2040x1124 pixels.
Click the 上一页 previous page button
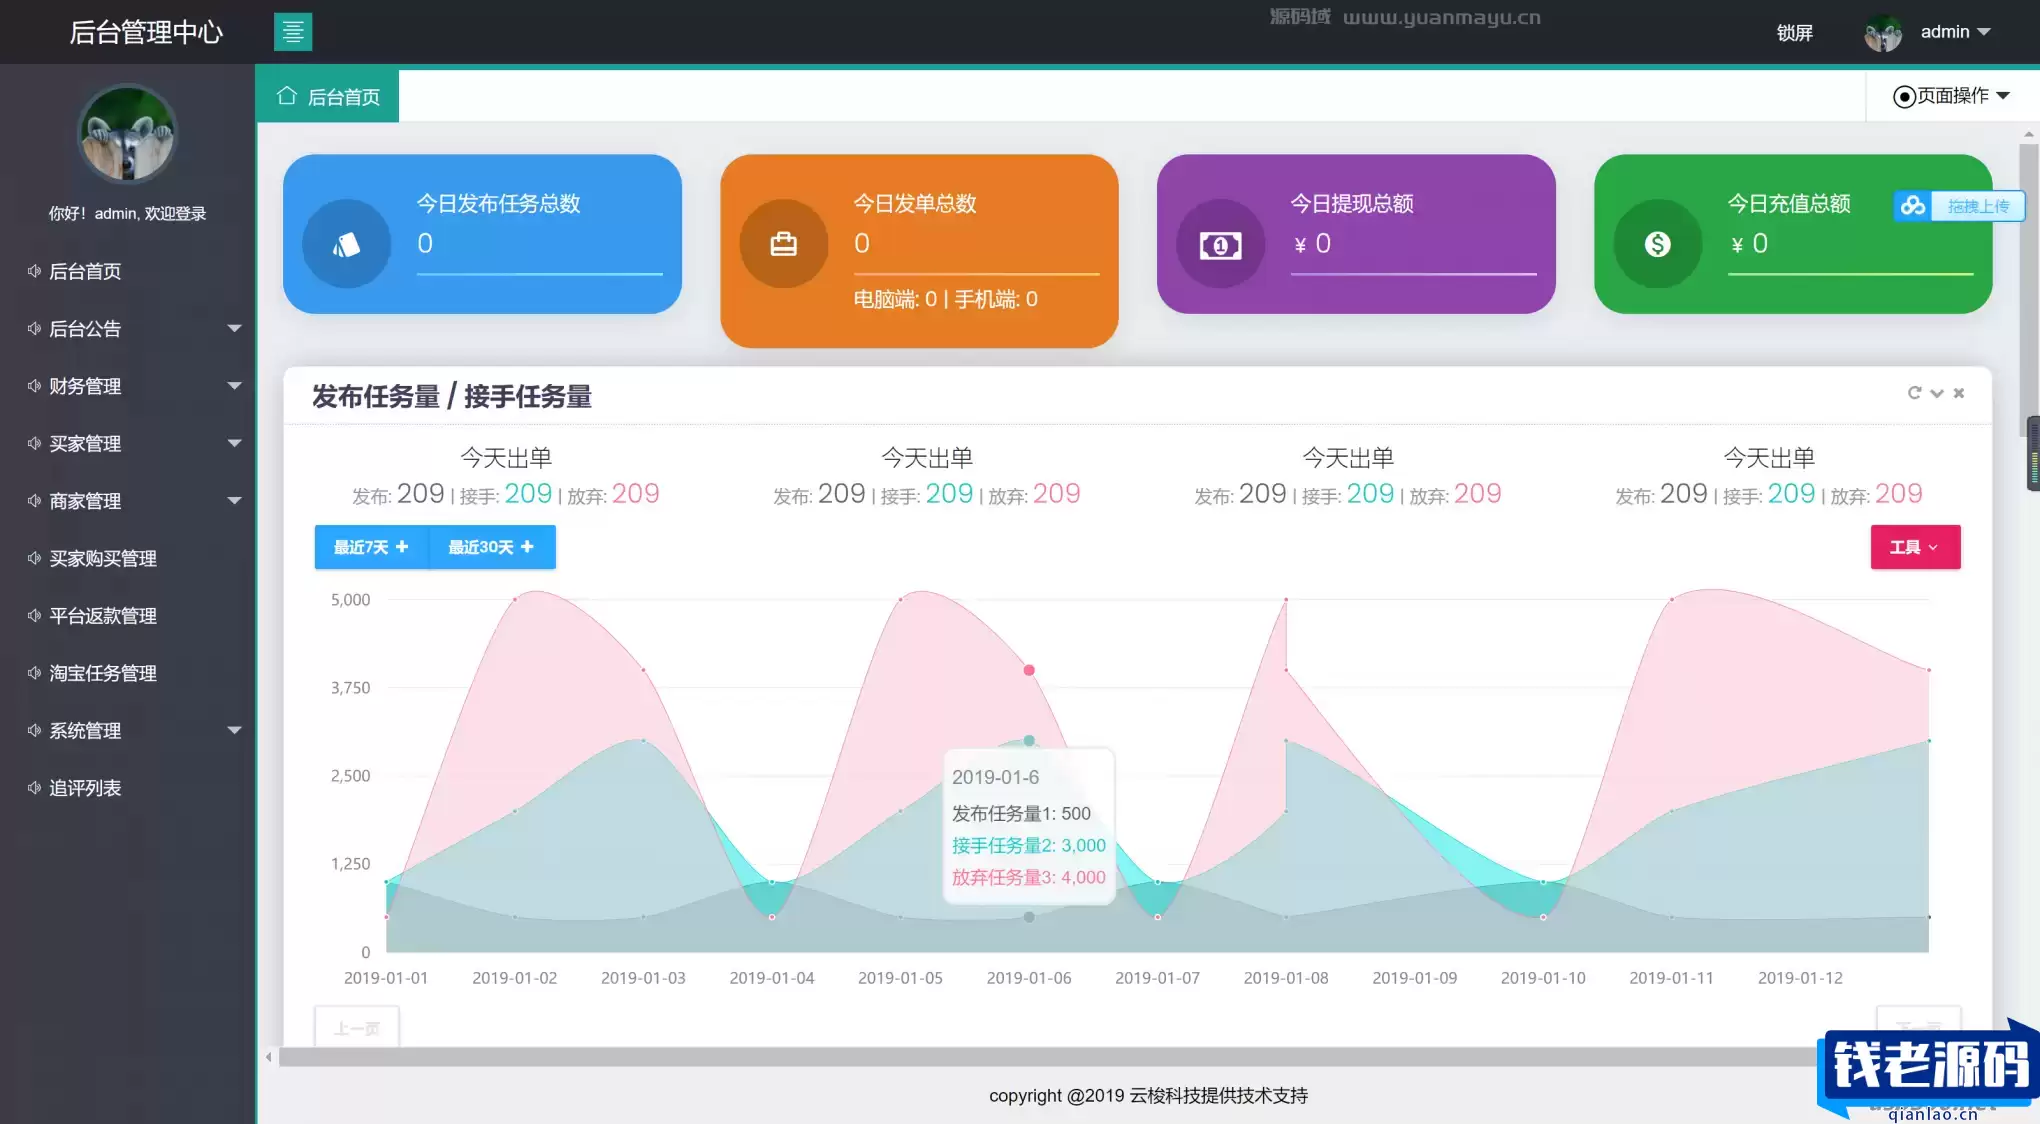(357, 1028)
